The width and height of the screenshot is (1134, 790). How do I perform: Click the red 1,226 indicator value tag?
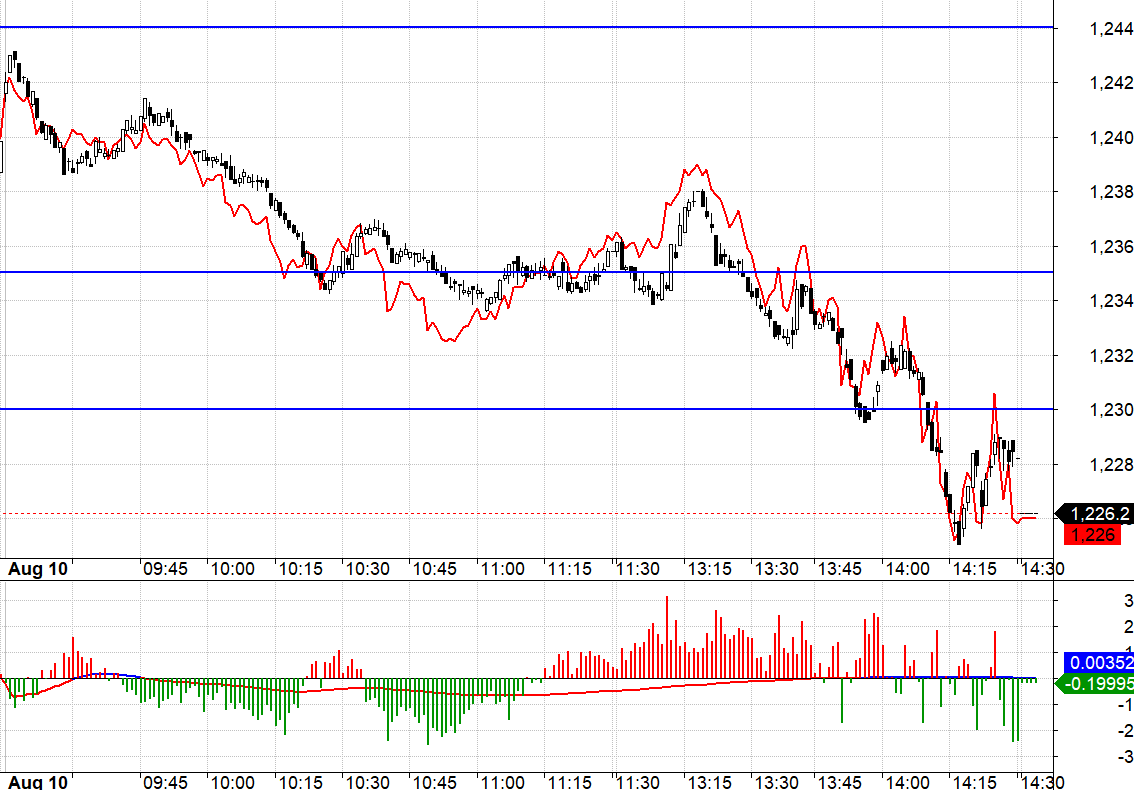coord(1093,535)
